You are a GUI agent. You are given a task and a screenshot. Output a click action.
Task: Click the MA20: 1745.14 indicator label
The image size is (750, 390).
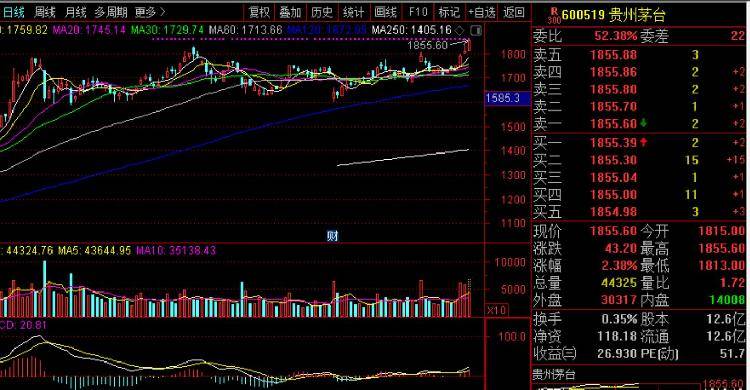(x=89, y=31)
